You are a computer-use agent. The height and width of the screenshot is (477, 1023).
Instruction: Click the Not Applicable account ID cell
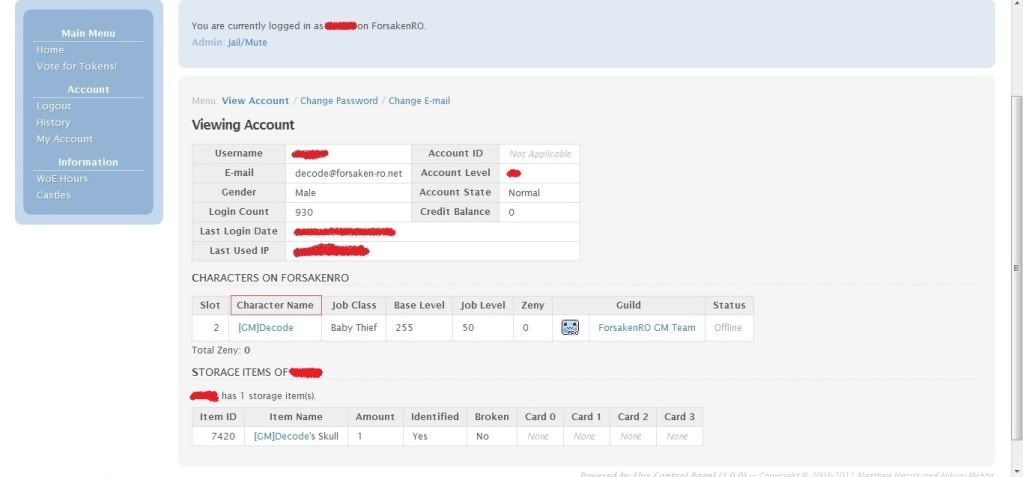[540, 154]
